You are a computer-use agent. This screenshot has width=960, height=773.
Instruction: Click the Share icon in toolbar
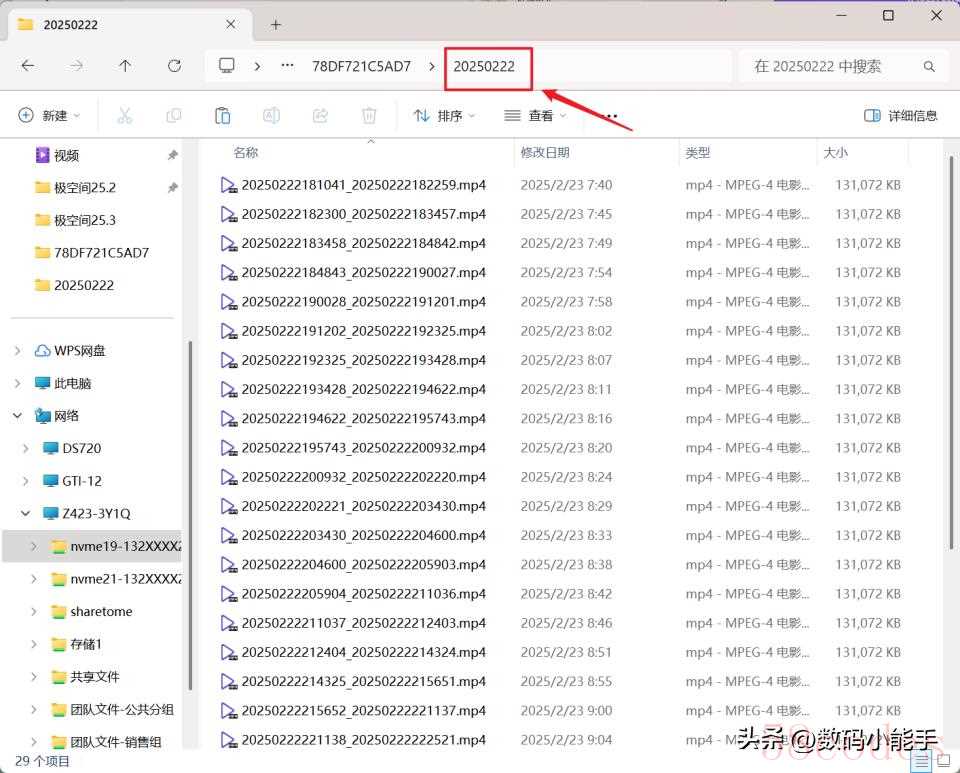320,116
